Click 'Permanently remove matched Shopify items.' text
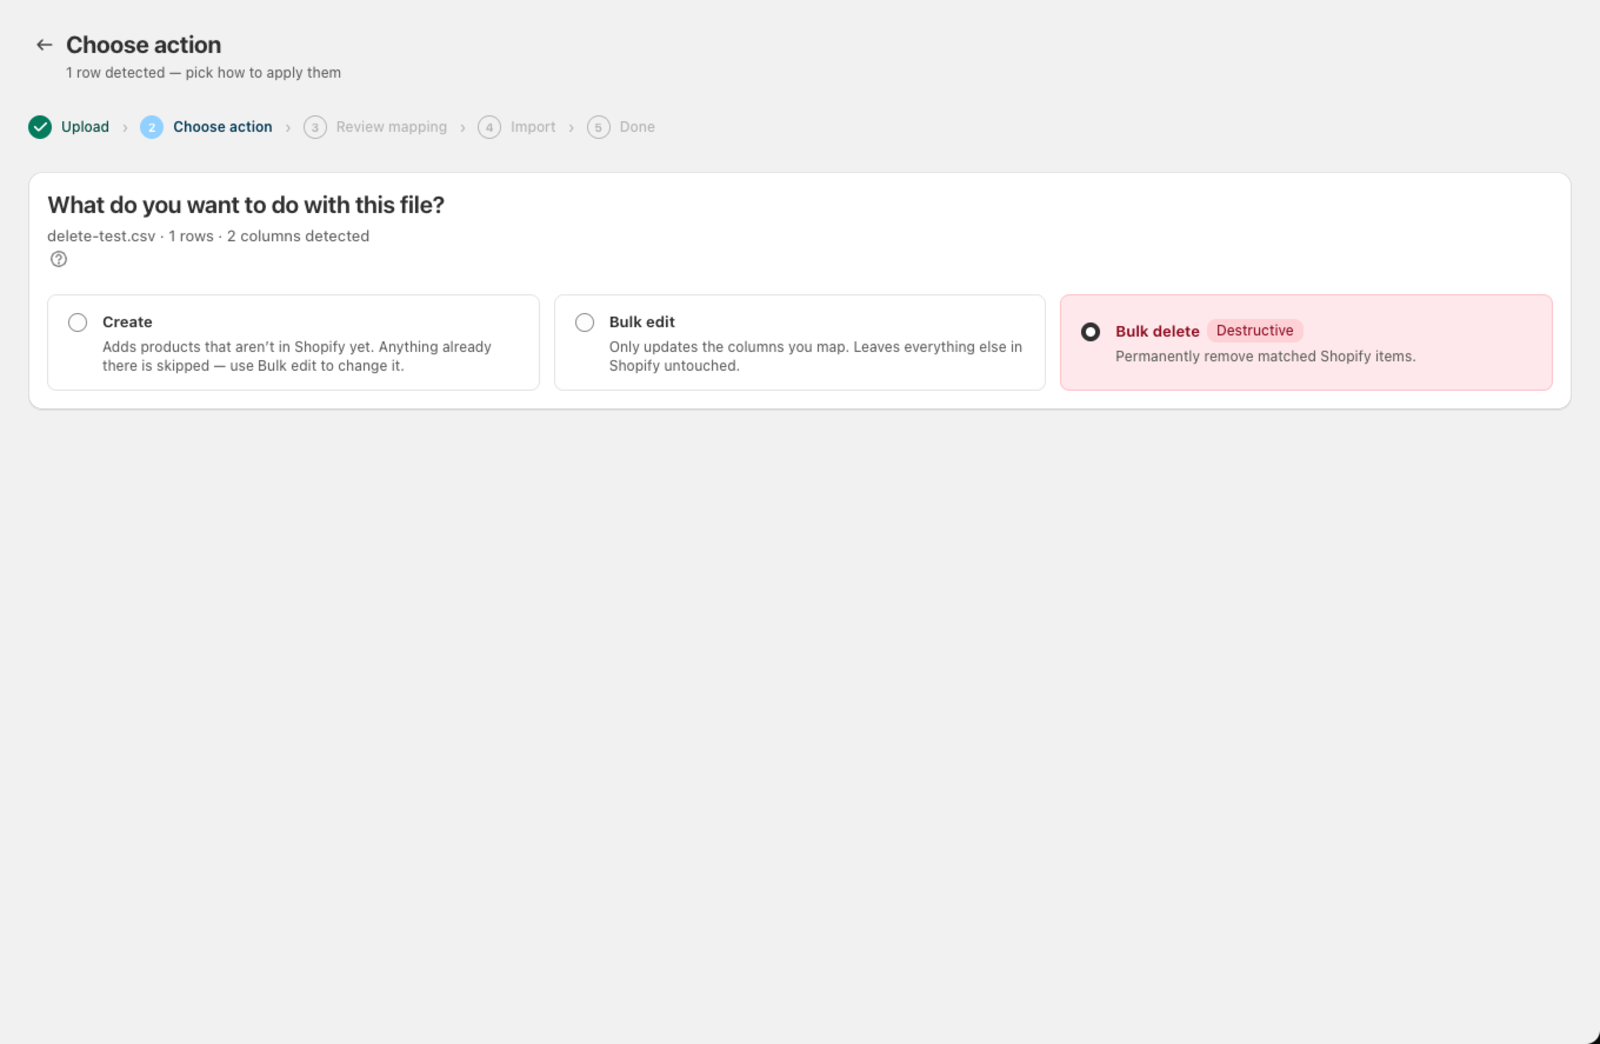The height and width of the screenshot is (1044, 1600). pyautogui.click(x=1265, y=357)
